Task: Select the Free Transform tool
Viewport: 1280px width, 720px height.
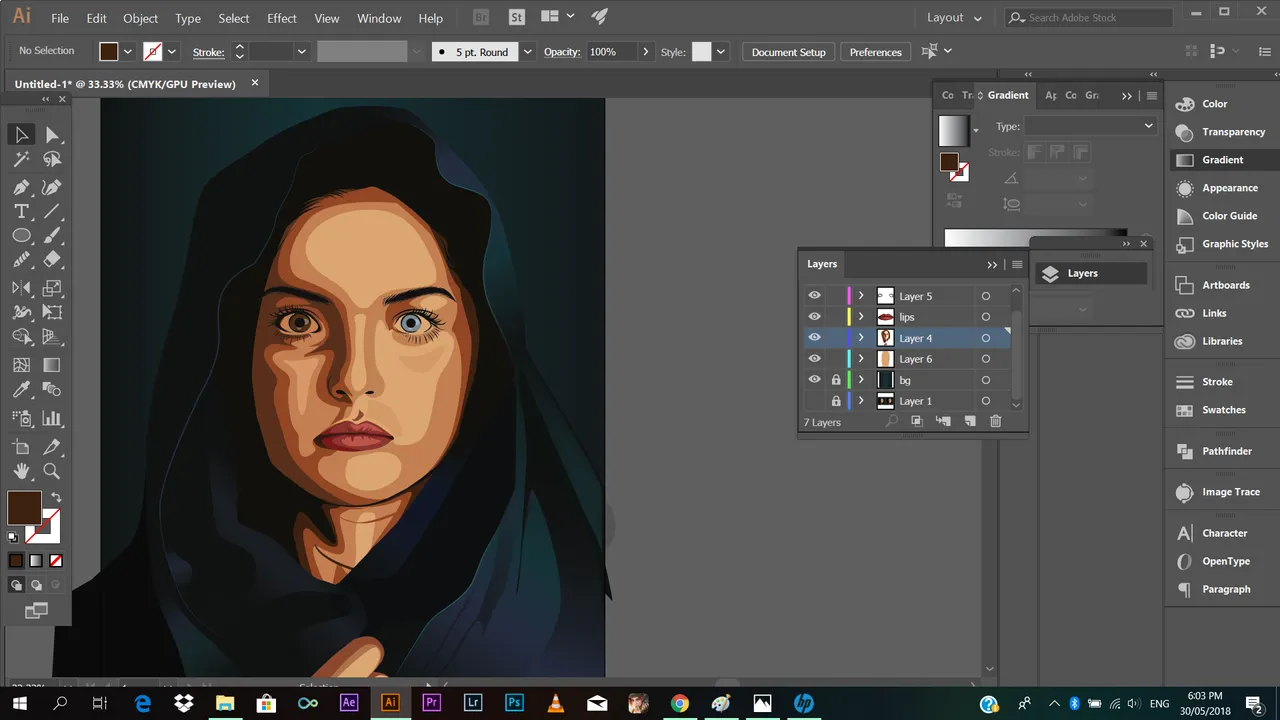Action: coord(52,313)
